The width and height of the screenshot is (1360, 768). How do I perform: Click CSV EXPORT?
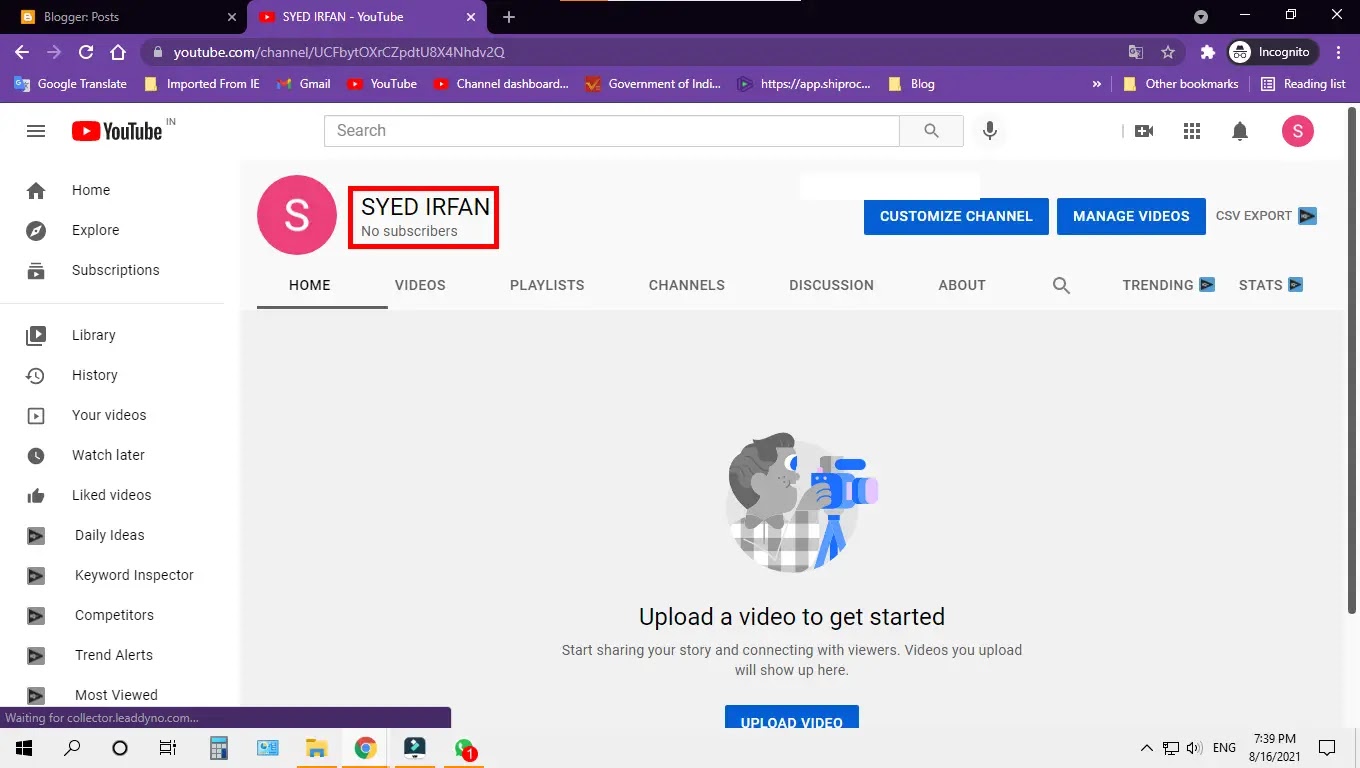[1266, 216]
